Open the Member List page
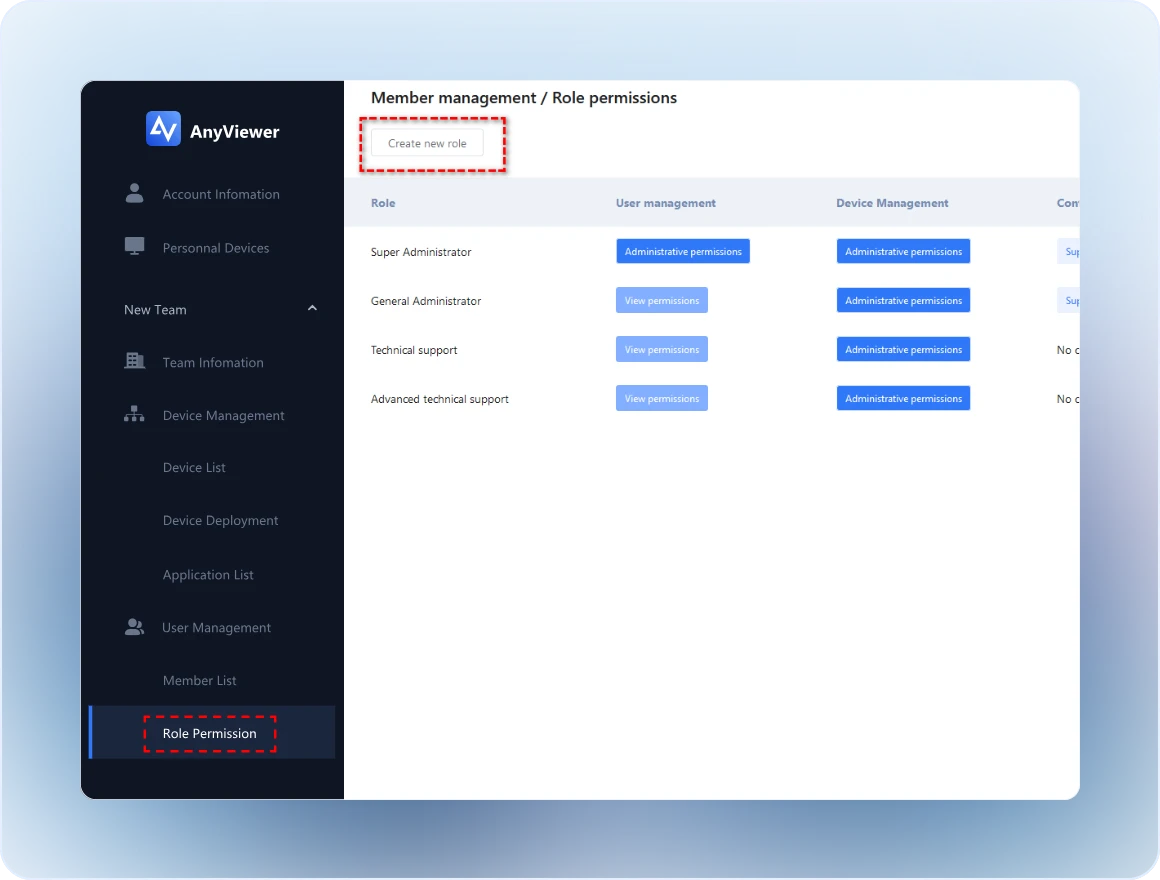This screenshot has height=880, width=1160. click(x=200, y=681)
